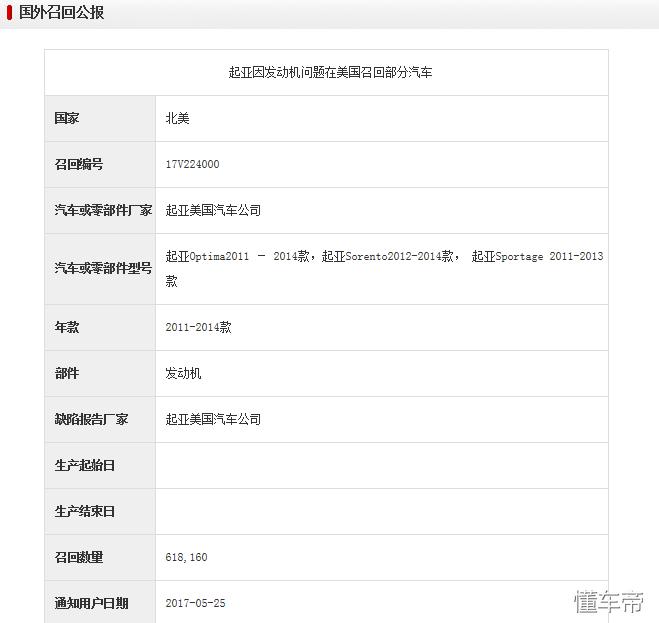Viewport: 659px width, 623px height.
Task: Select recall number 17V224000
Action: pyautogui.click(x=192, y=164)
